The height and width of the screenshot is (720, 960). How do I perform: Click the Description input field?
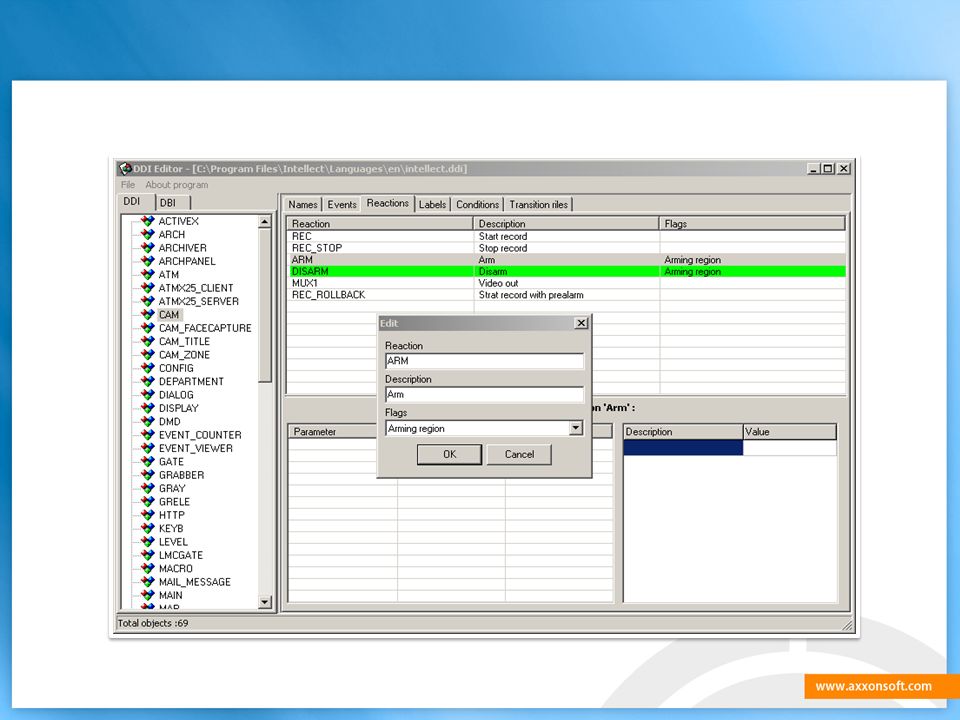(484, 394)
